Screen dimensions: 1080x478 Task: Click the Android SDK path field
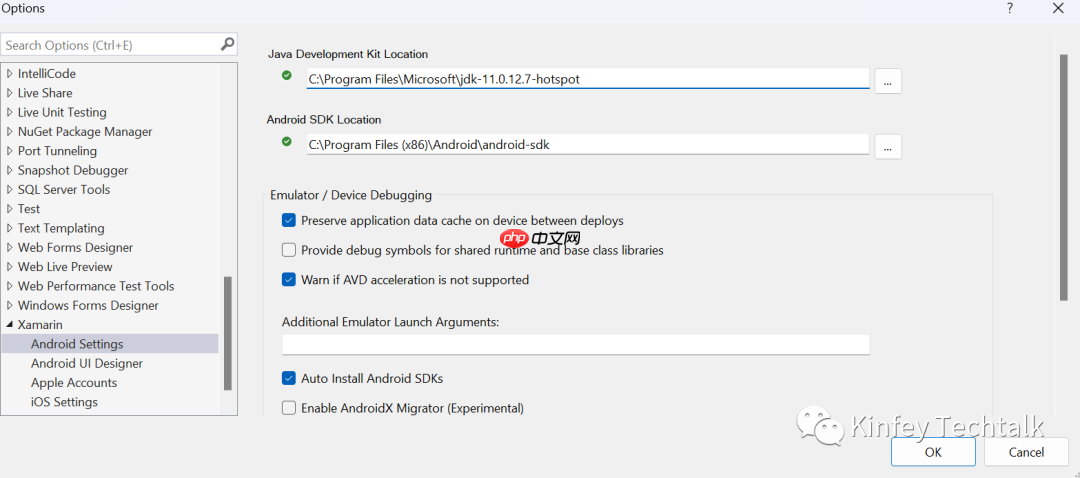tap(588, 145)
